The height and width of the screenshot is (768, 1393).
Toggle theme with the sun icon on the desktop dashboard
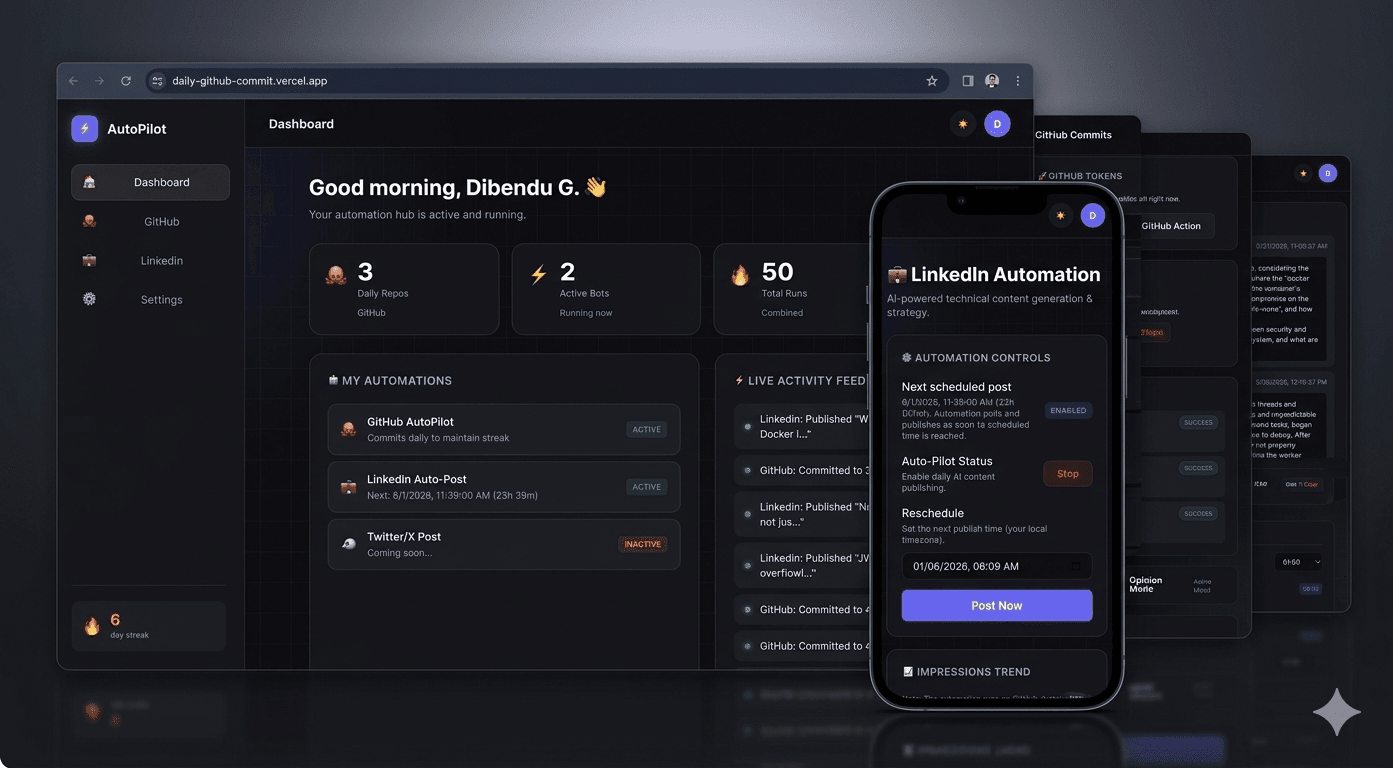coord(963,124)
